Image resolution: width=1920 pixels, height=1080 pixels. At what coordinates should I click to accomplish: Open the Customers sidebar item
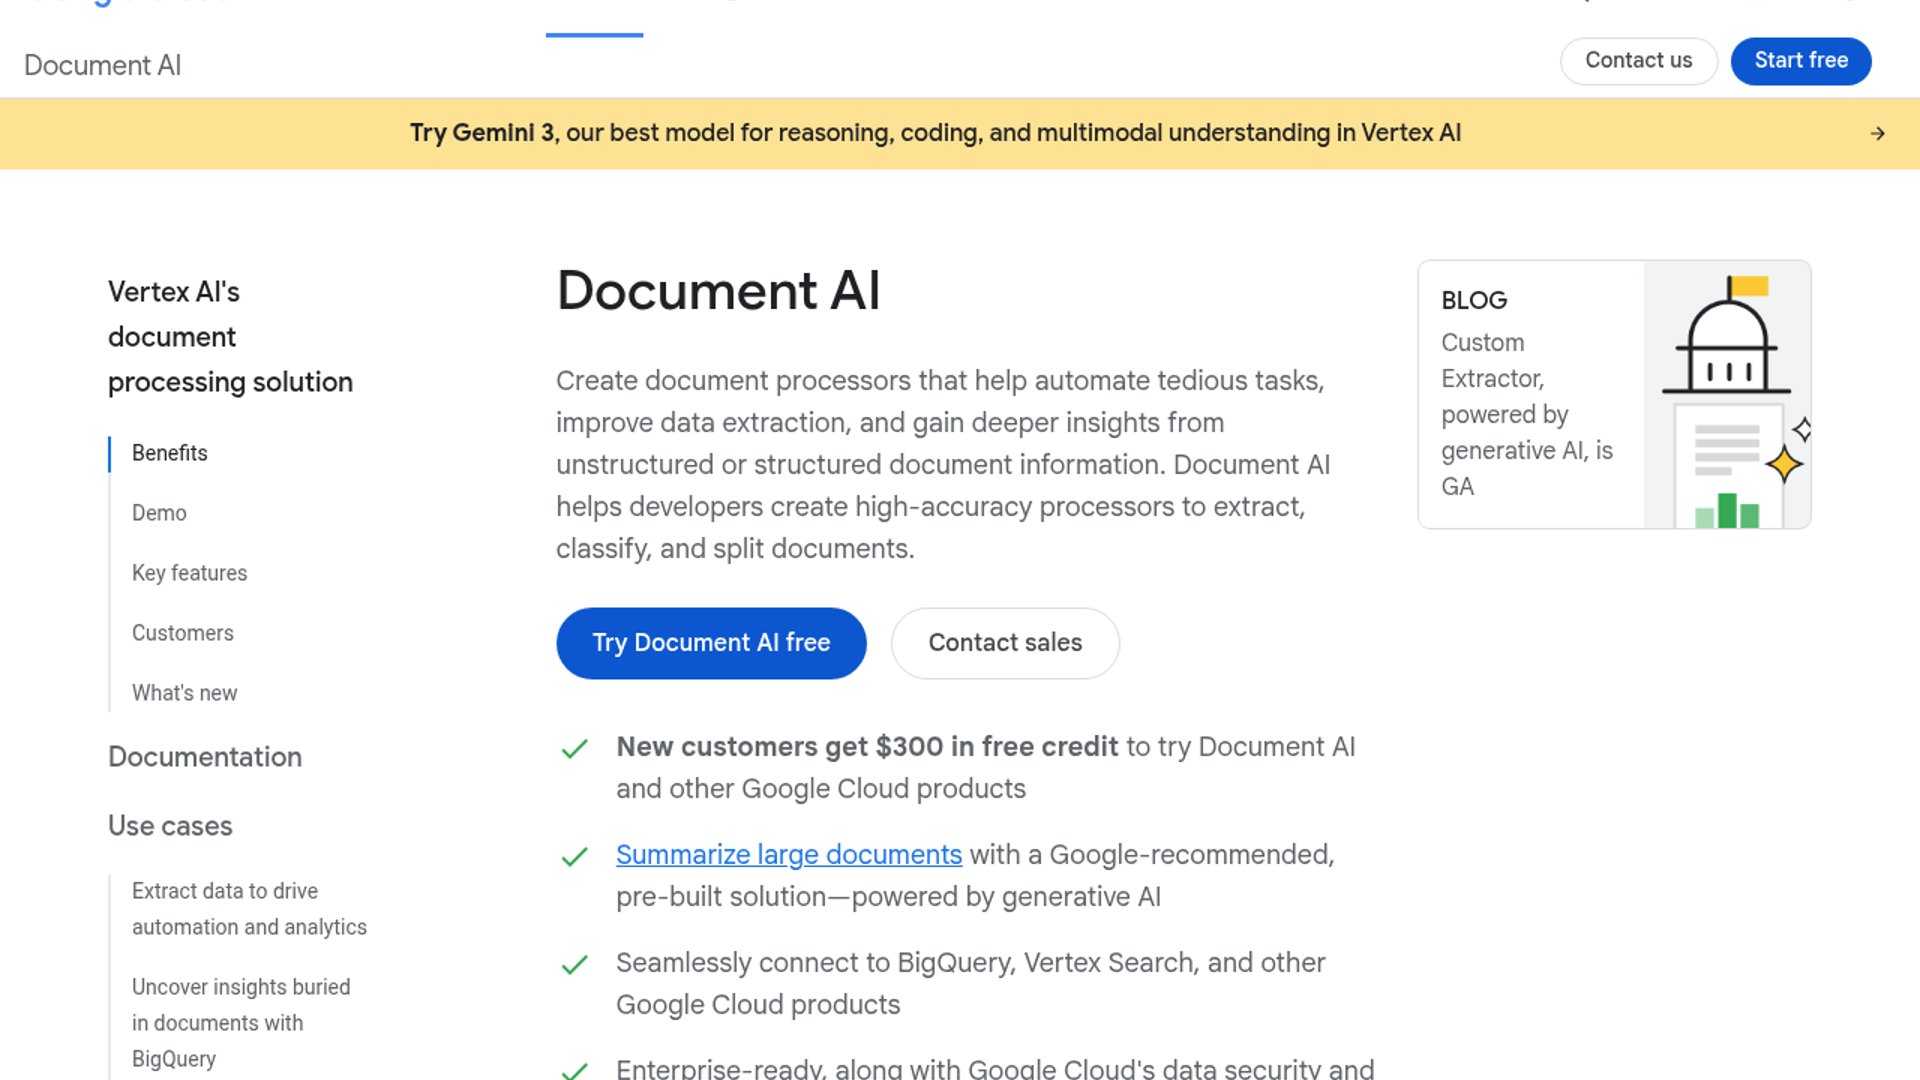pos(183,633)
